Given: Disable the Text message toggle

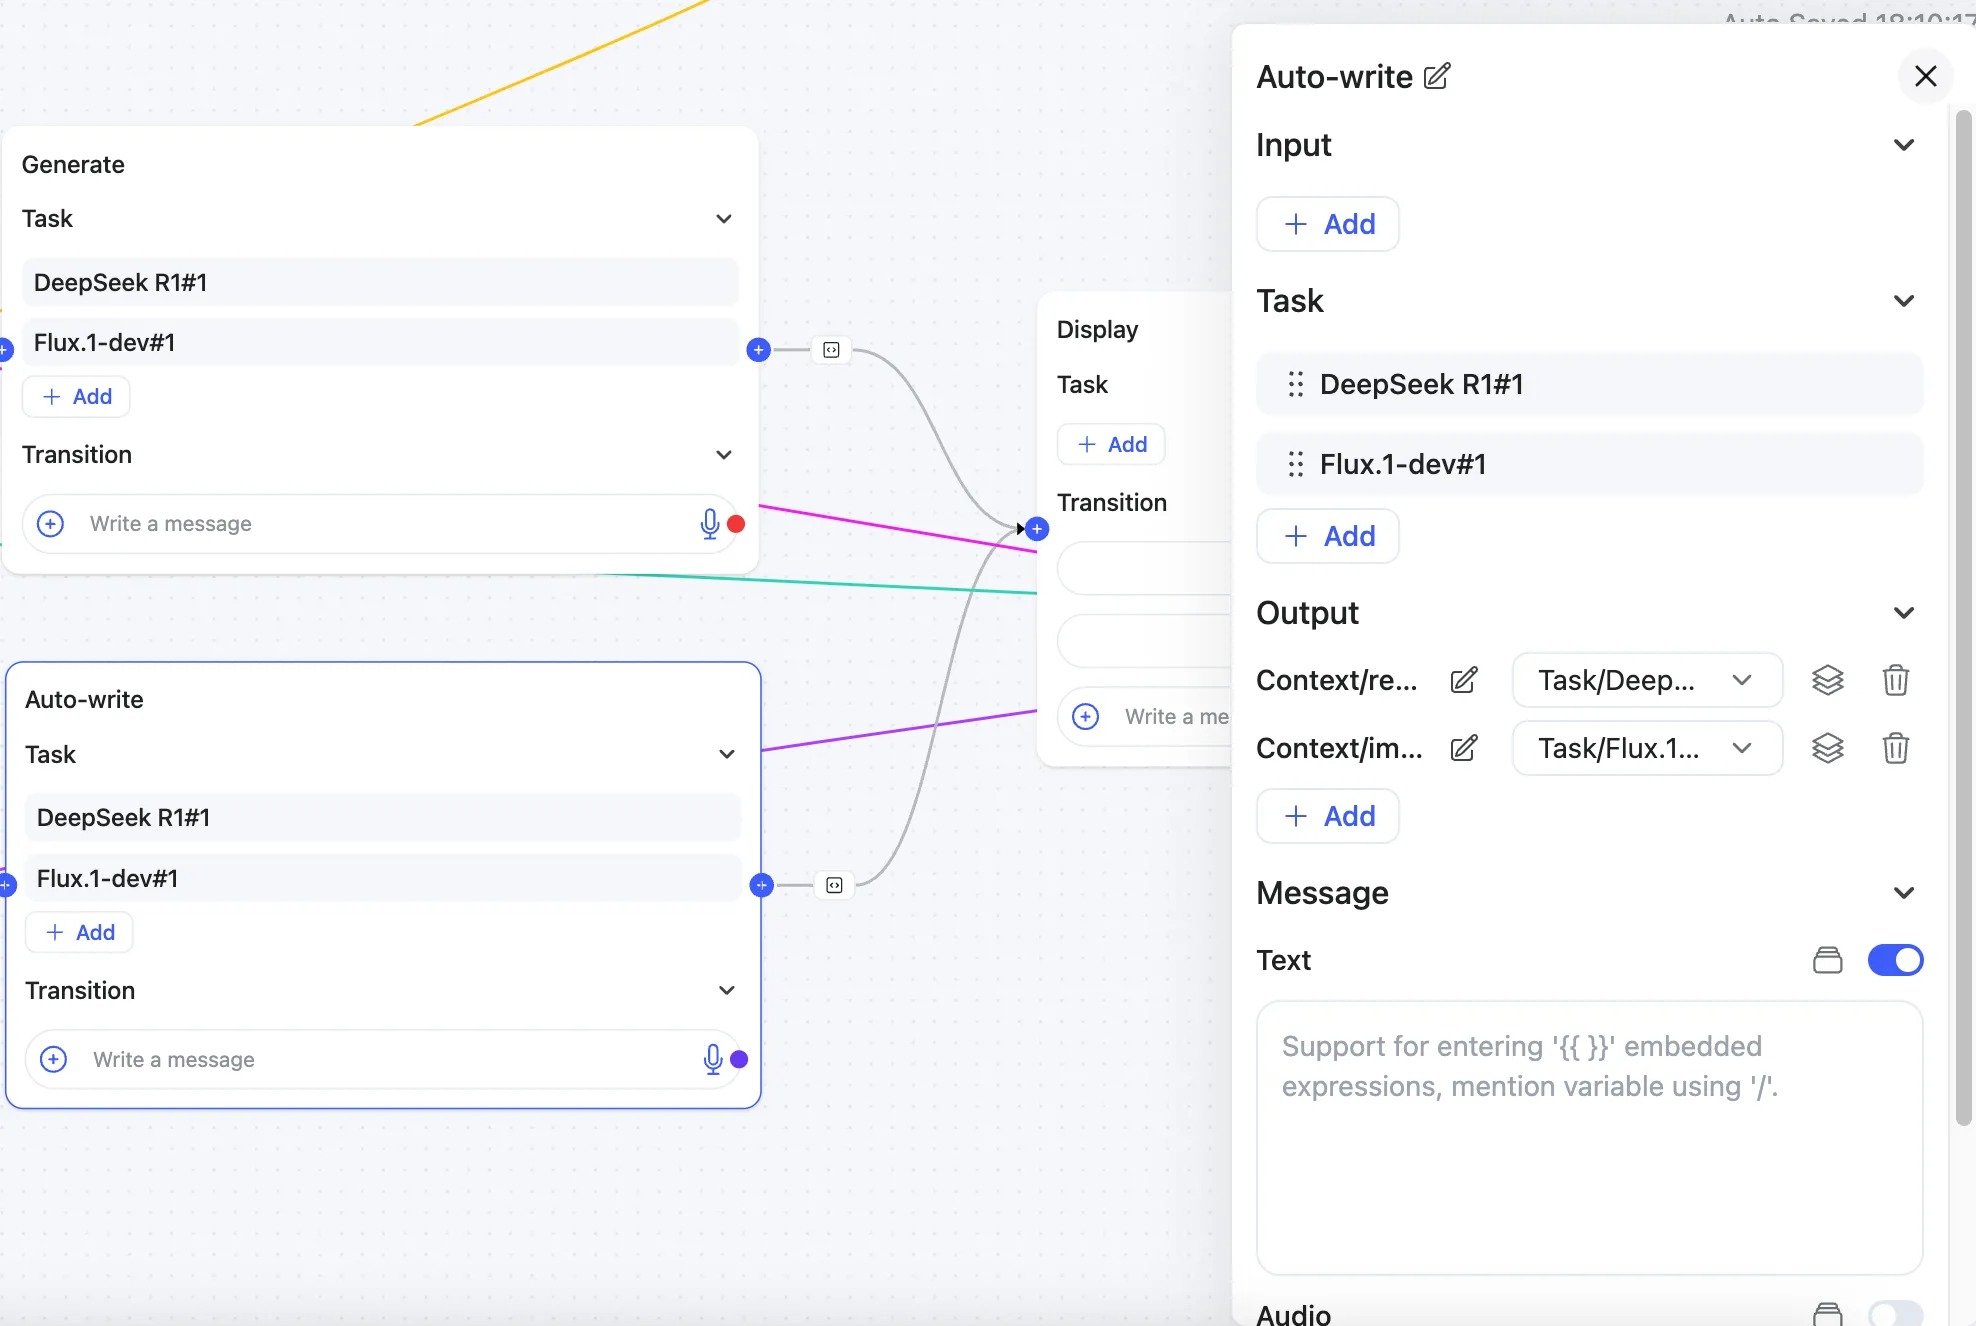Looking at the screenshot, I should 1895,960.
